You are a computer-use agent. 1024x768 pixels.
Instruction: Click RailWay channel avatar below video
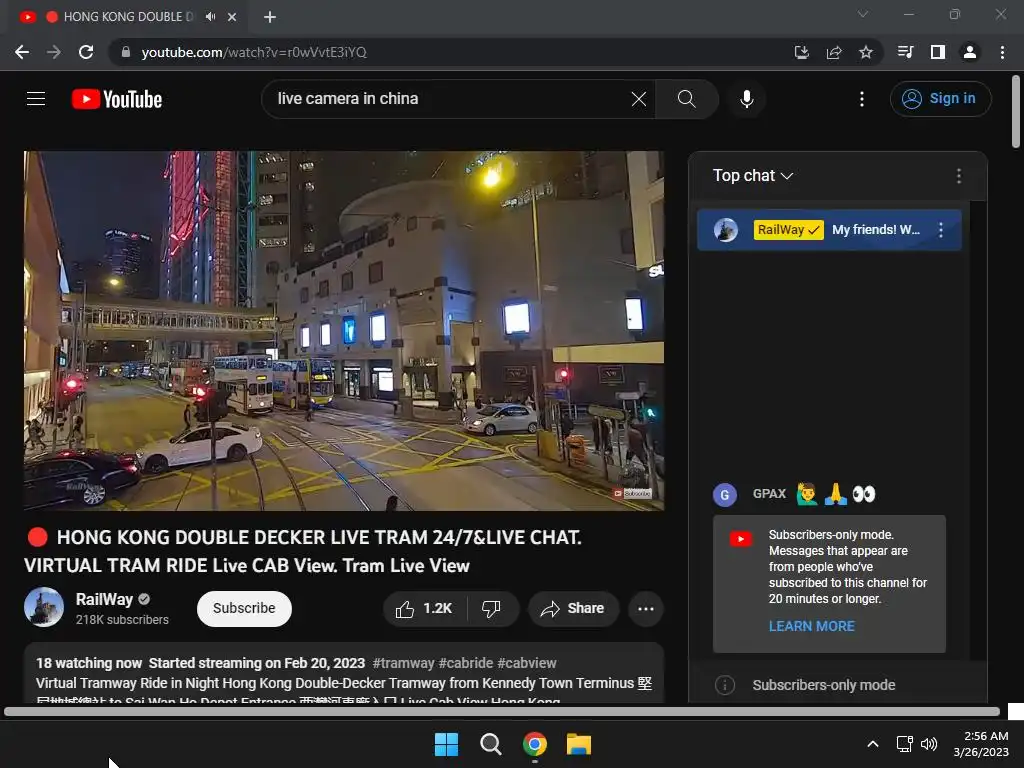[44, 607]
